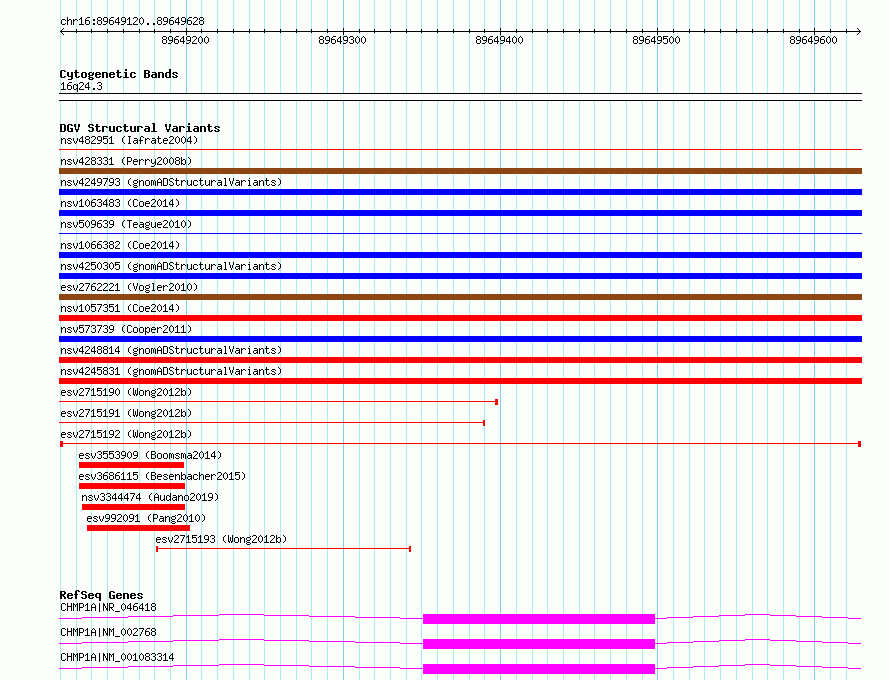Click nsv4248814 (gnomADStructuralVariants) label
Screen dimensions: 890x680
pyautogui.click(x=171, y=350)
